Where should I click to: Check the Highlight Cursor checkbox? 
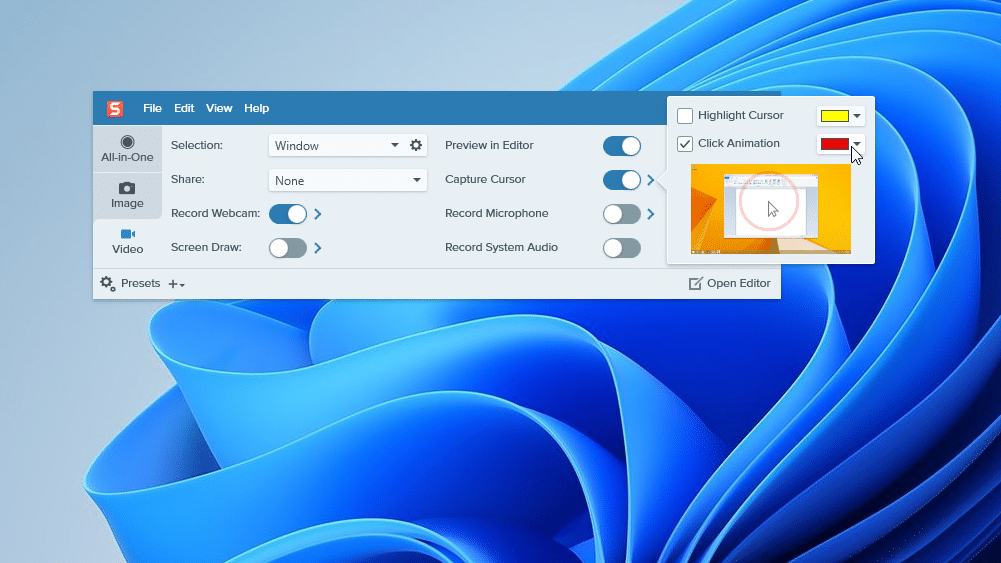click(685, 116)
